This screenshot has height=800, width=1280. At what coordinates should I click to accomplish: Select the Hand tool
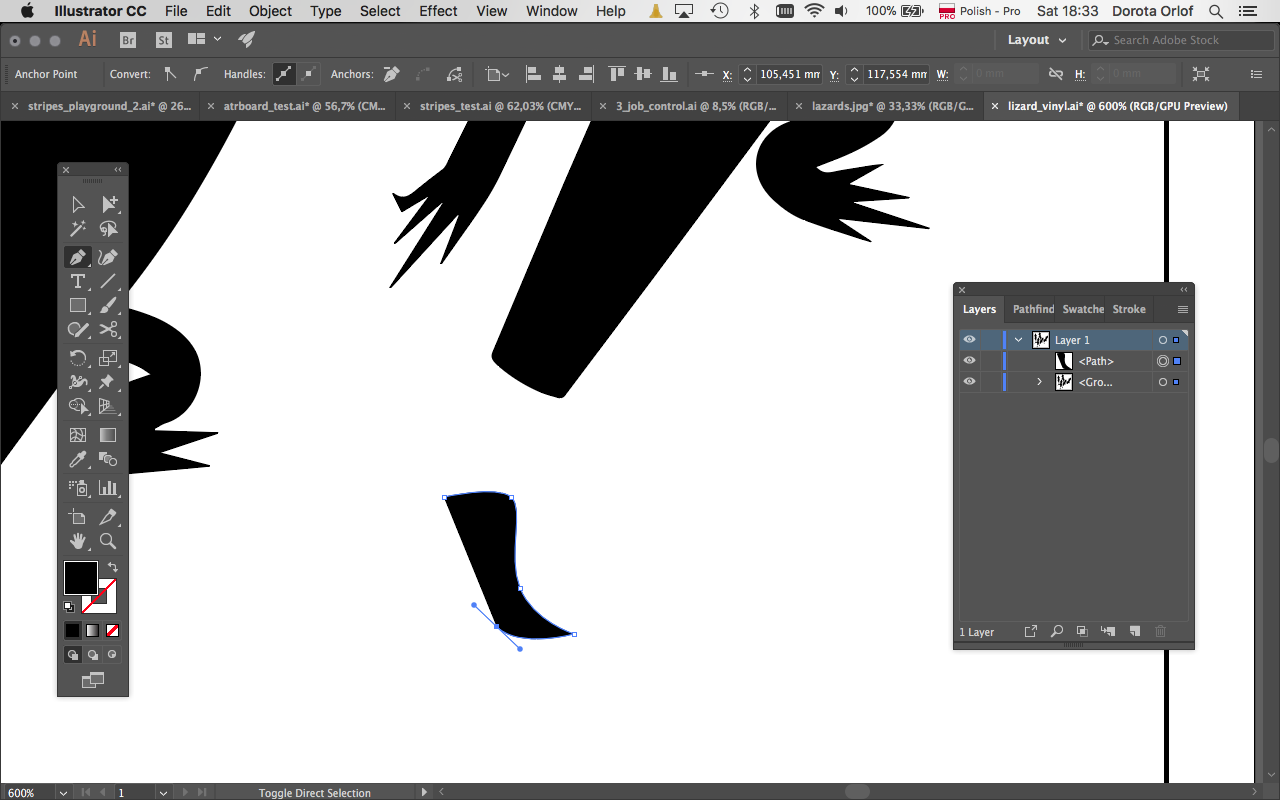coord(77,541)
